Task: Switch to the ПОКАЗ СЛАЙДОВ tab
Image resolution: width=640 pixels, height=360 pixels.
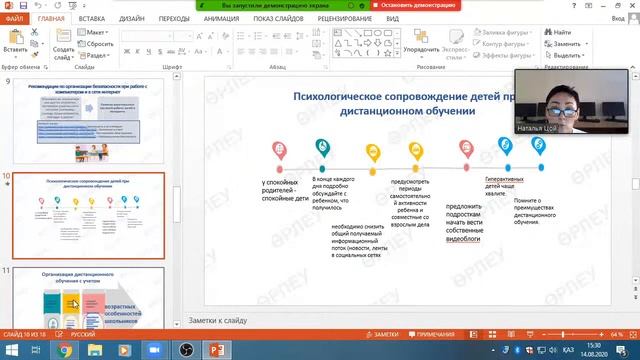Action: click(278, 19)
